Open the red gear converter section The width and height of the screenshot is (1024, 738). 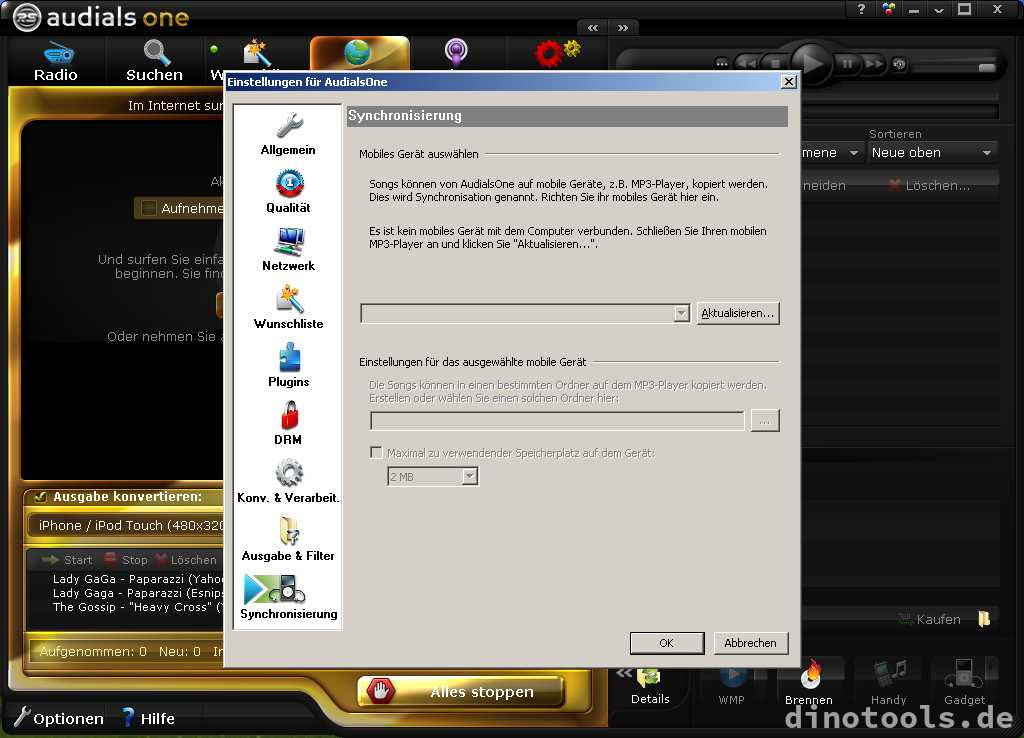tap(556, 52)
